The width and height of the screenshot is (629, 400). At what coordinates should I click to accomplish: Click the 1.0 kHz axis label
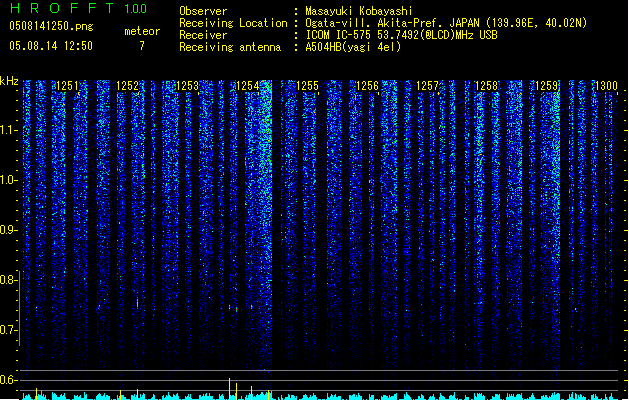[8, 180]
